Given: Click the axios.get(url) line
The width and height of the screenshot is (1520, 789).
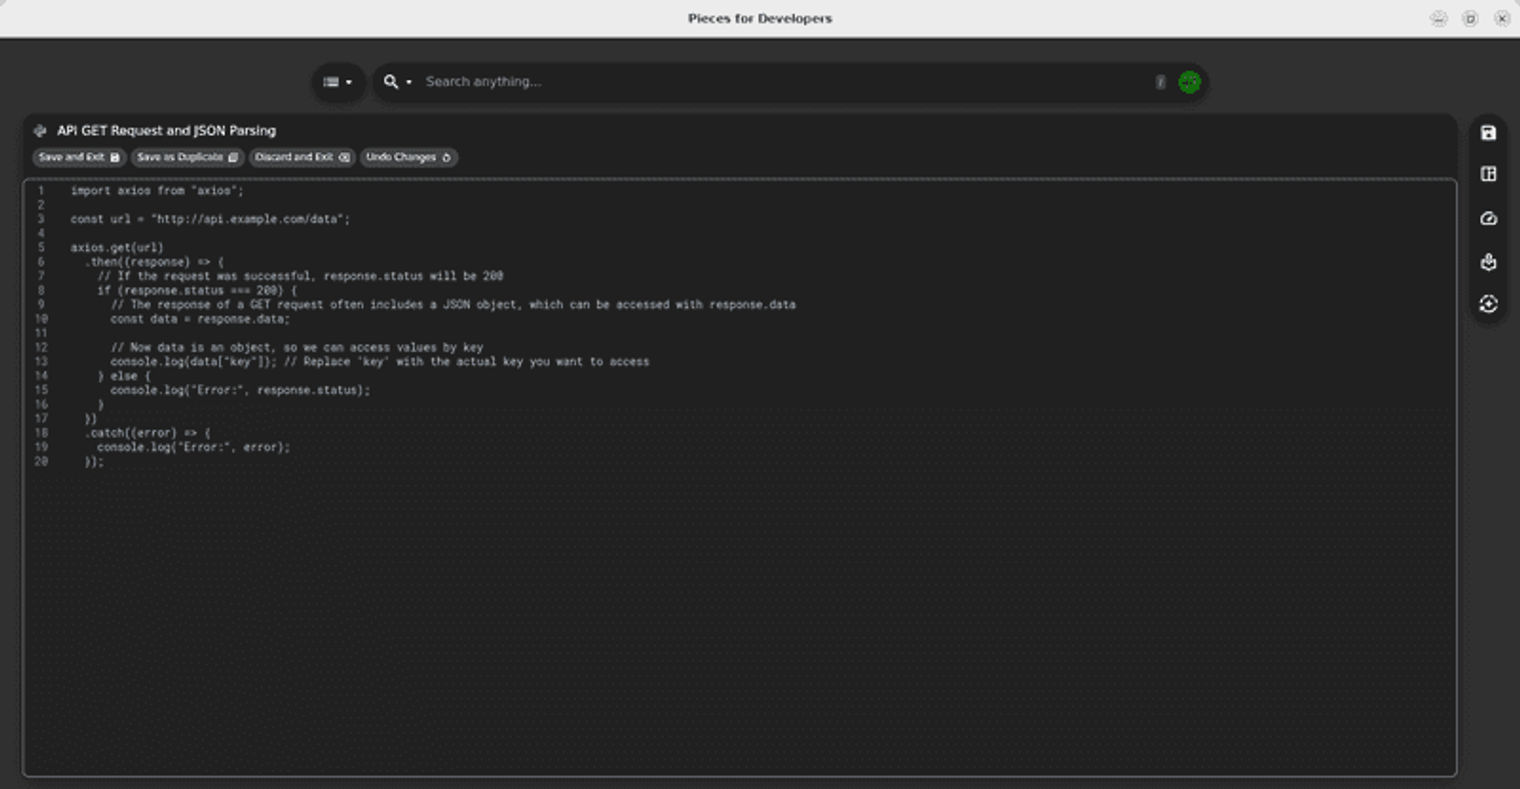Looking at the screenshot, I should pyautogui.click(x=116, y=247).
